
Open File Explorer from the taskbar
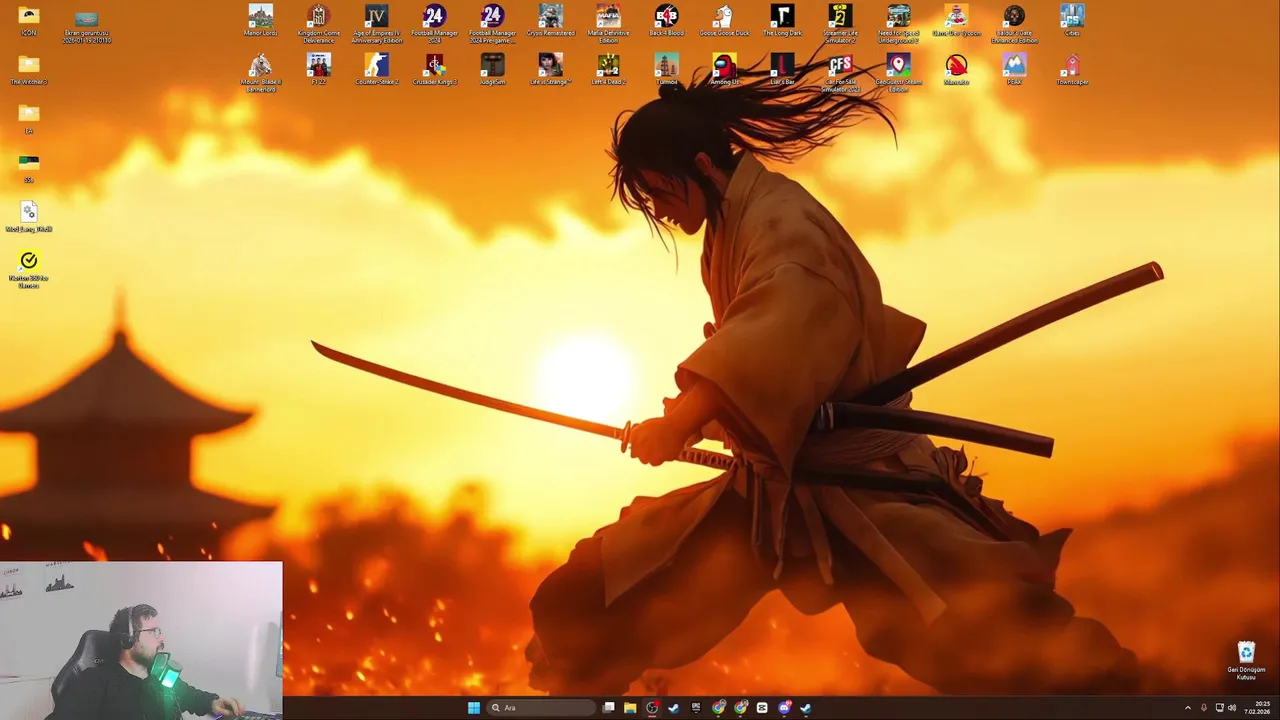pos(630,708)
